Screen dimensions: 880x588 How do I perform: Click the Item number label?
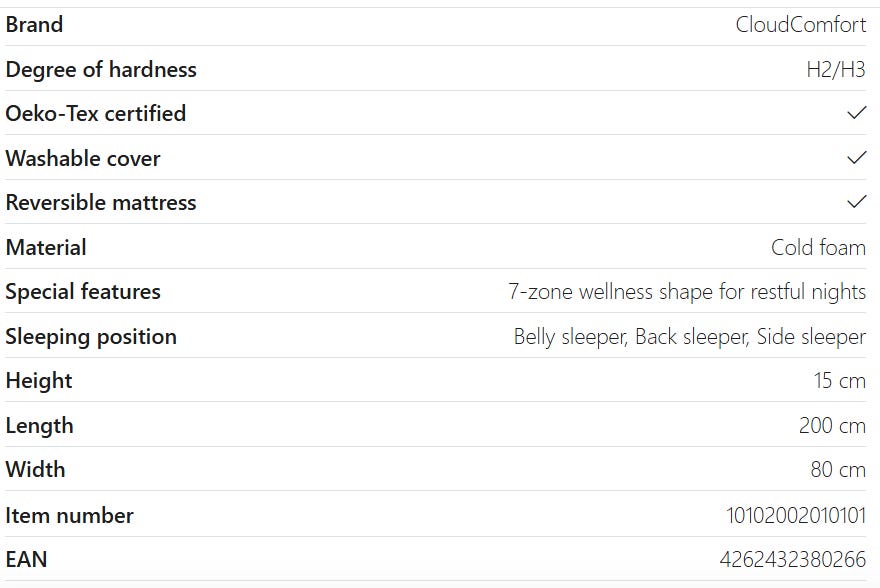click(x=69, y=516)
